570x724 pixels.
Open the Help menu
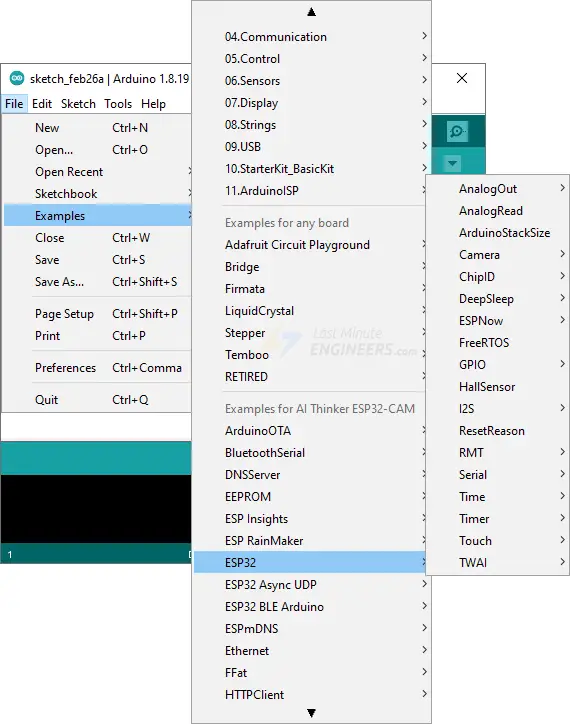tap(153, 104)
